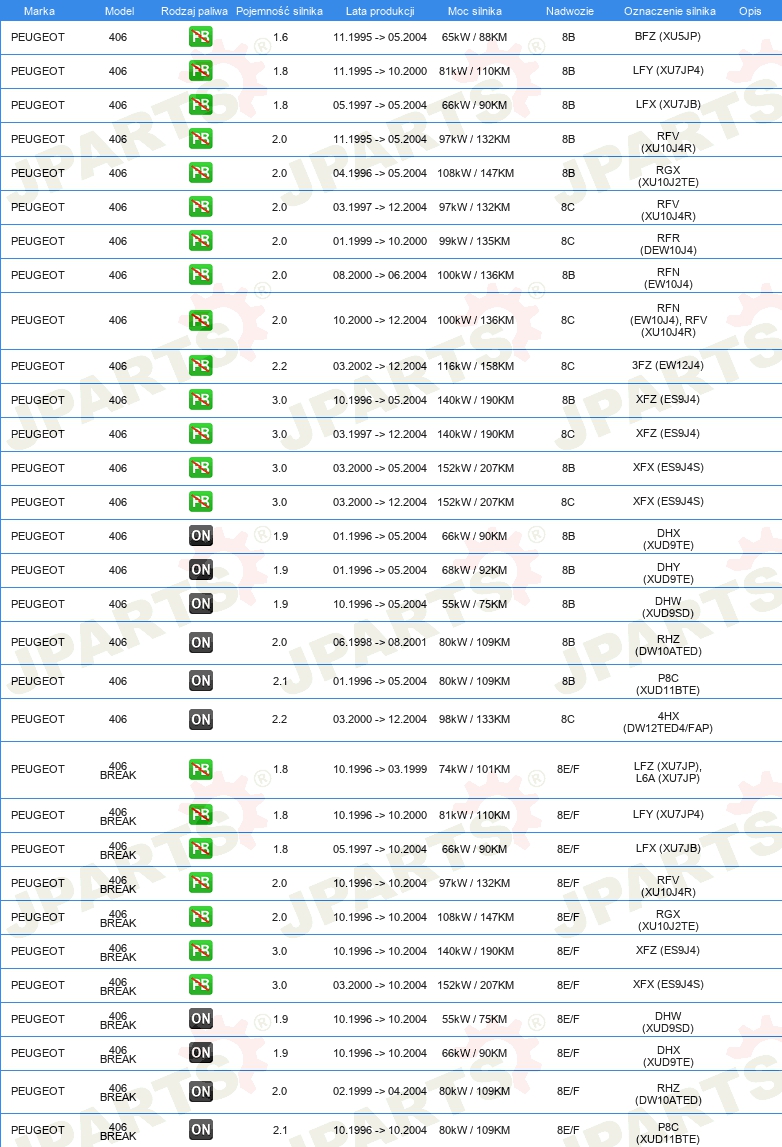Viewport: 782px width, 1147px height.
Task: Click the engine capacity value 1.6
Action: [x=280, y=37]
